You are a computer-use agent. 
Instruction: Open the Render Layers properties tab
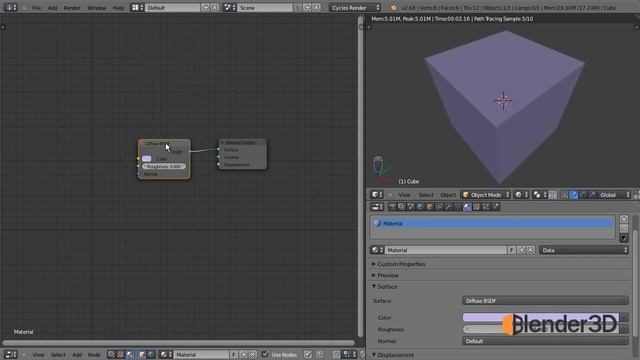402,207
